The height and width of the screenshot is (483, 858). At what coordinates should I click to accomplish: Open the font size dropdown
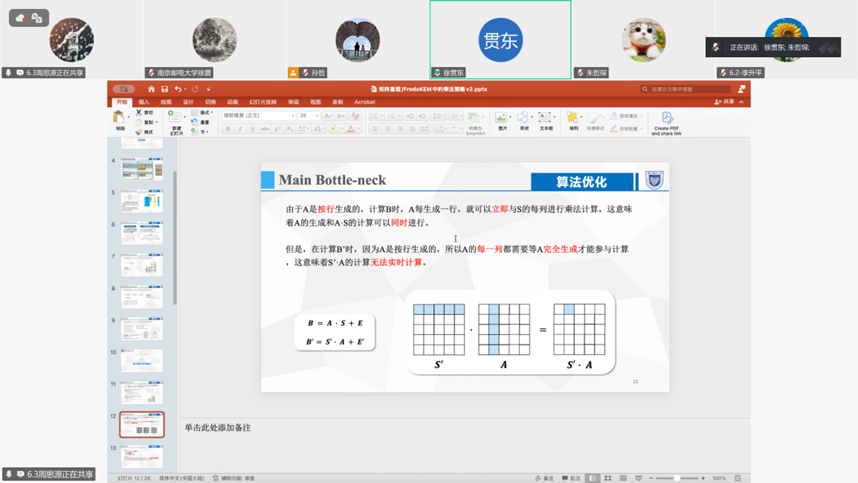[x=308, y=115]
